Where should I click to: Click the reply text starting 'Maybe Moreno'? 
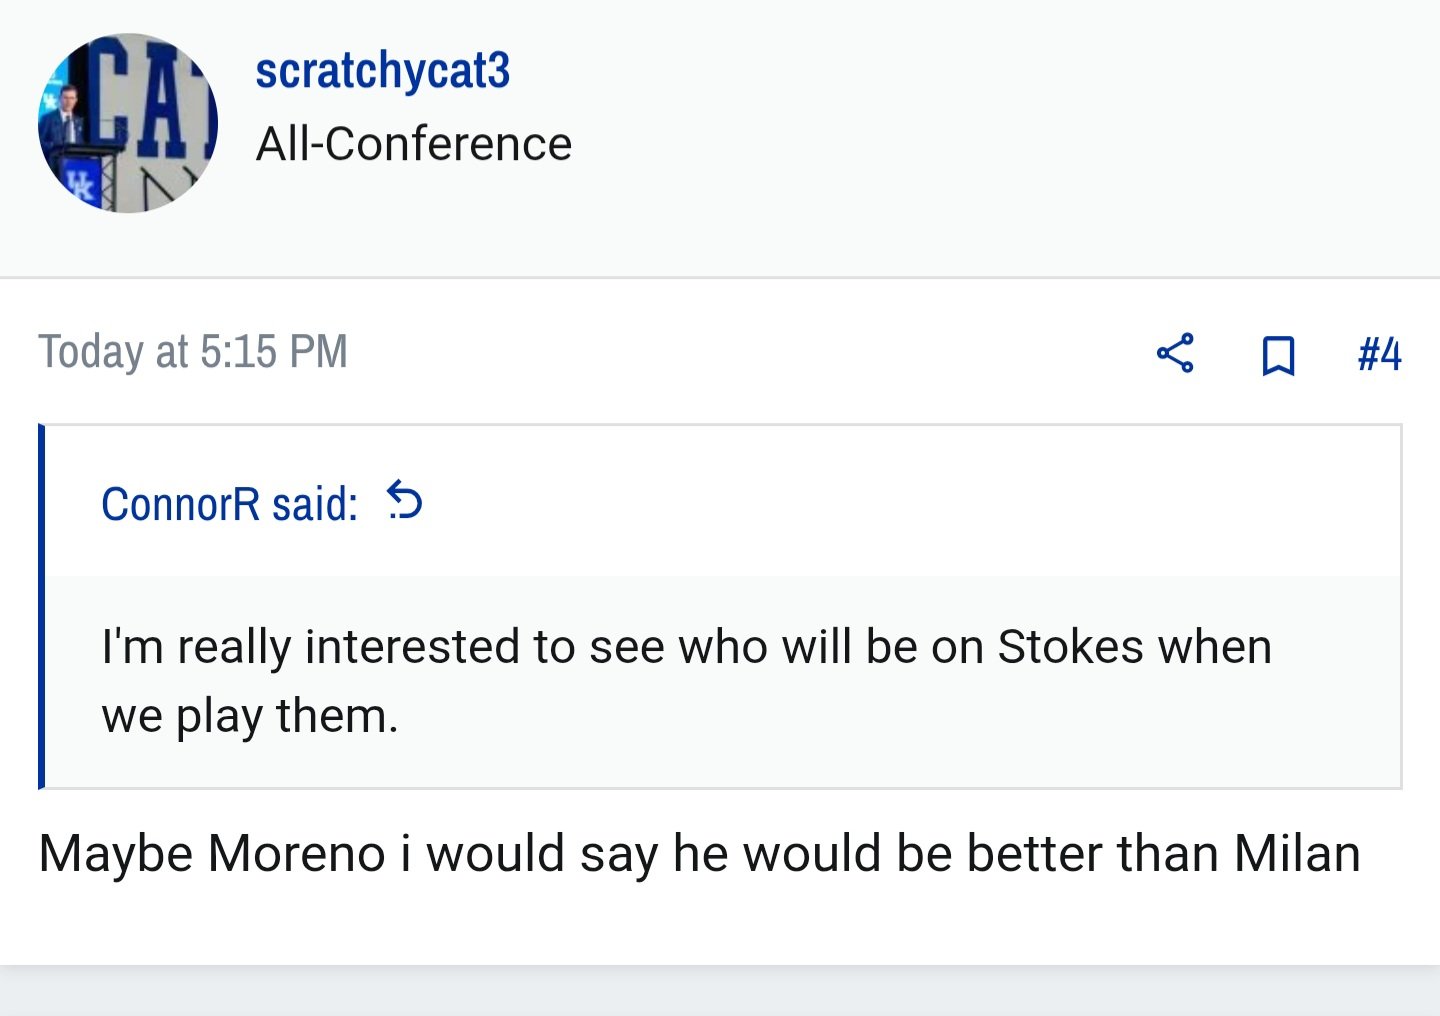click(699, 854)
